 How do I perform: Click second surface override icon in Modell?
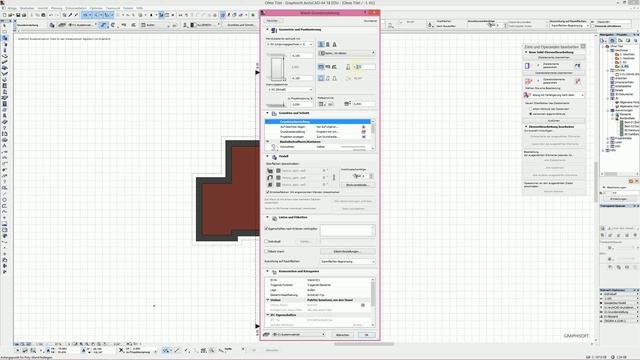click(270, 178)
